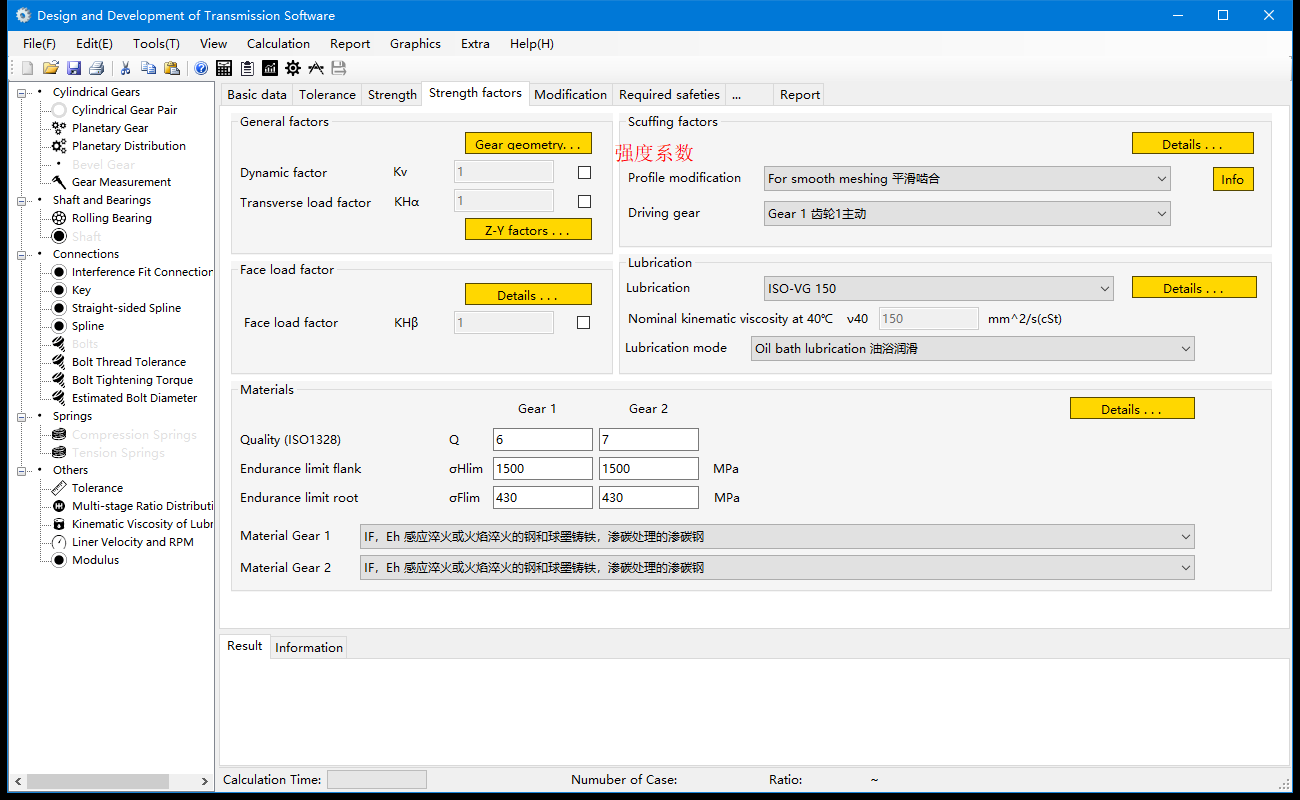Open Interference Fit Connection tree item
This screenshot has width=1300, height=800.
pos(142,272)
